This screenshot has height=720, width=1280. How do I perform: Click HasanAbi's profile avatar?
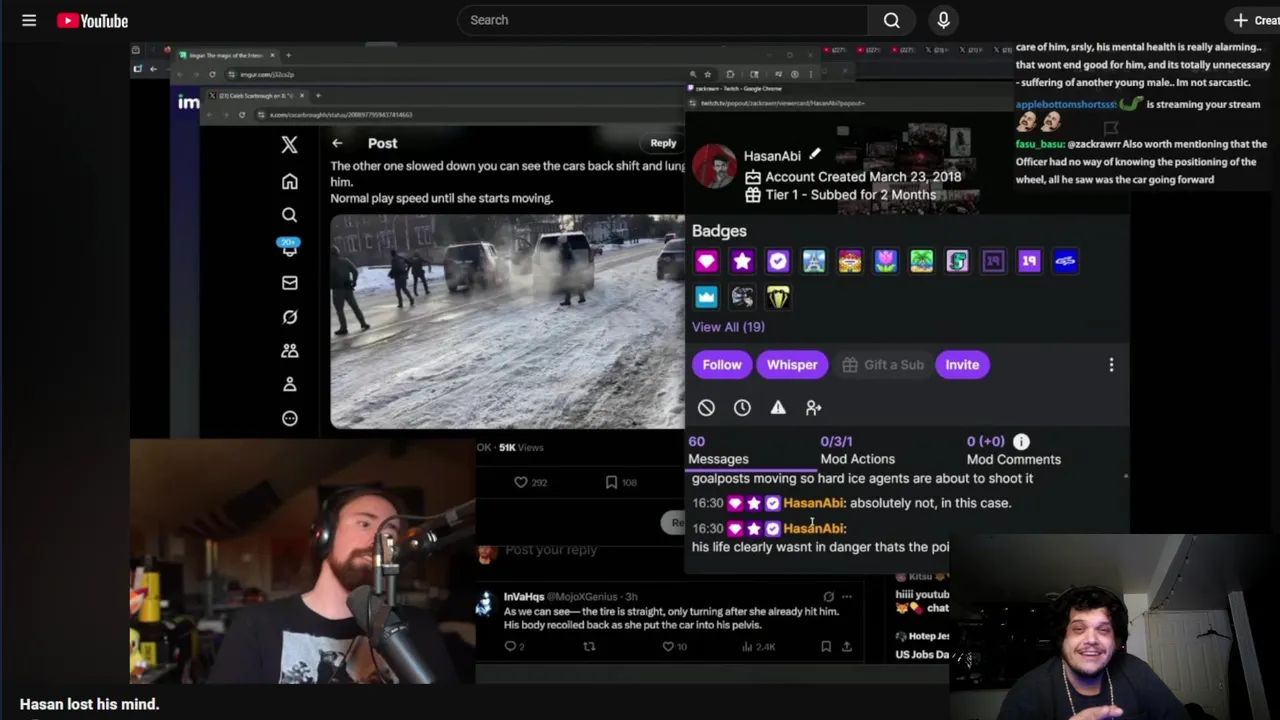pos(714,166)
